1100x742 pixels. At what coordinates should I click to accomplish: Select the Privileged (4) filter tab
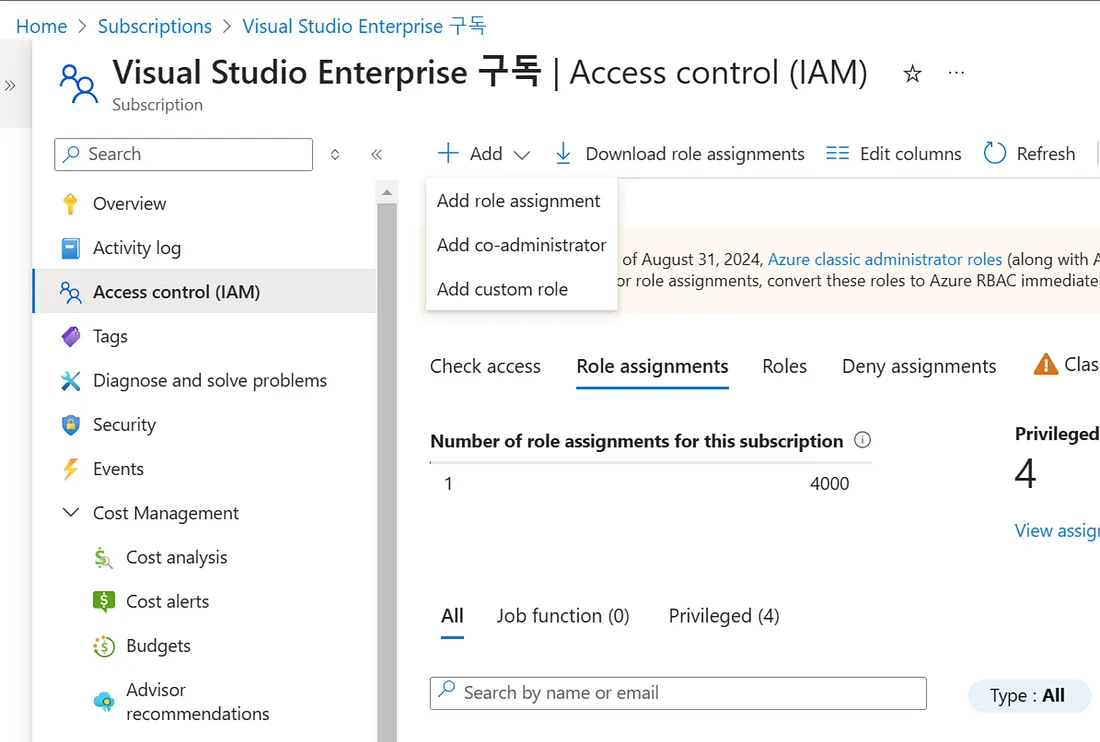[723, 616]
